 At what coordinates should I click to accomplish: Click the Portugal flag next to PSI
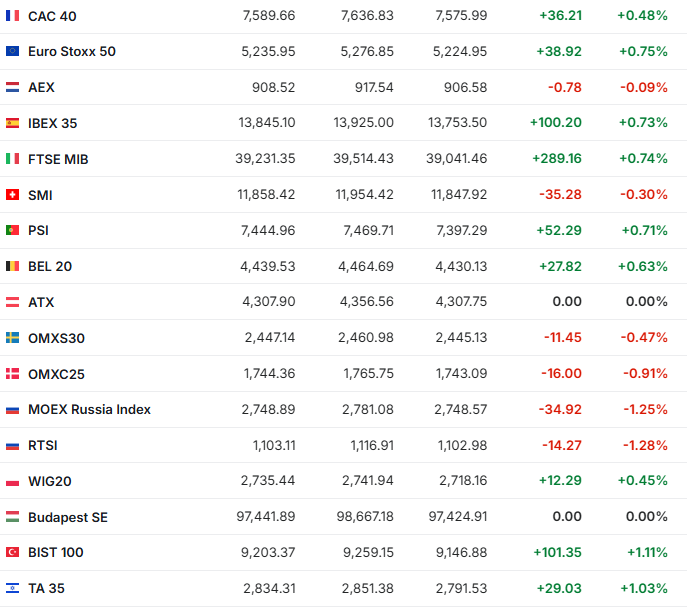pyautogui.click(x=12, y=230)
